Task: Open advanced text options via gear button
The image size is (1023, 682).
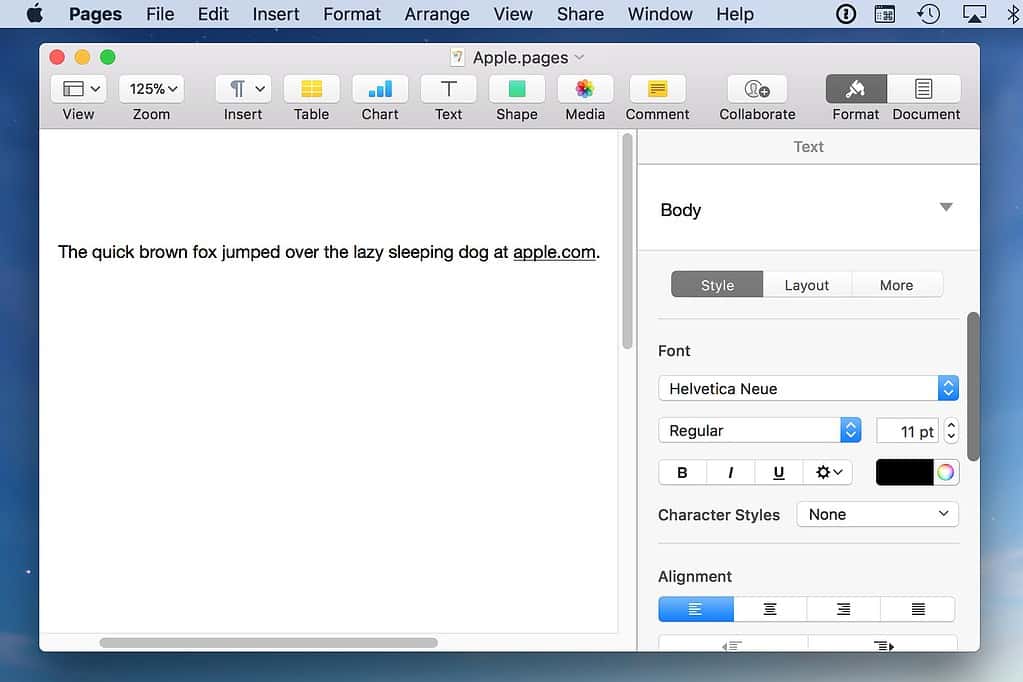Action: [827, 471]
